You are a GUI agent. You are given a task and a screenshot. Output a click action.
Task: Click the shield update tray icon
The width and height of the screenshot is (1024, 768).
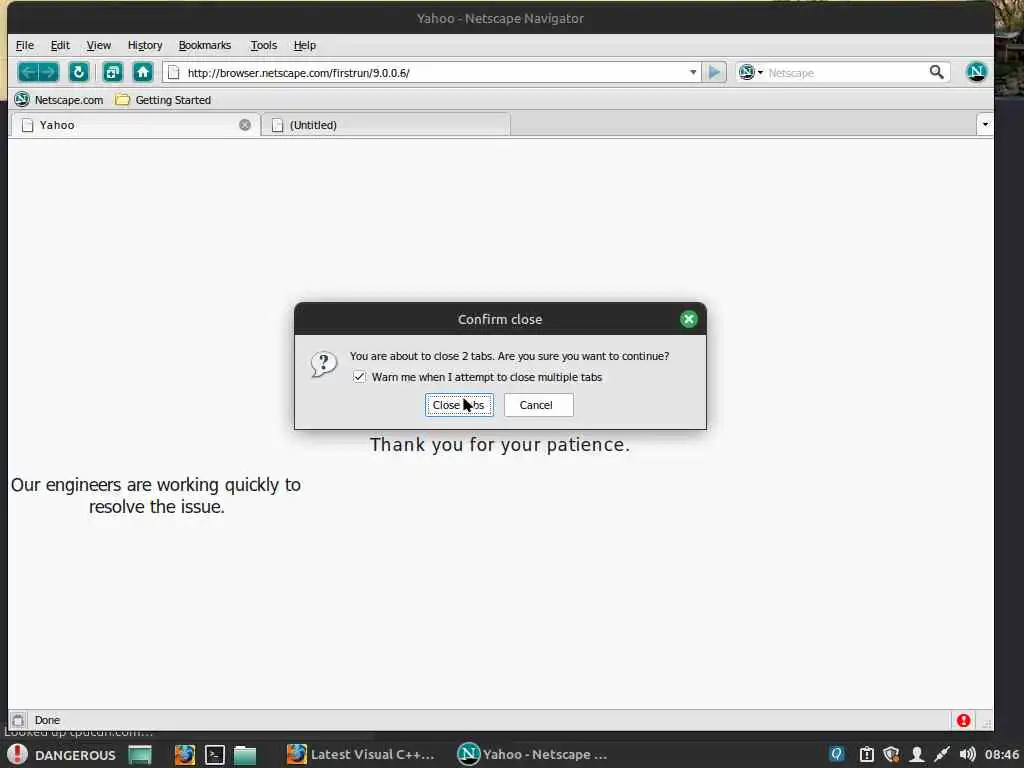coord(891,754)
